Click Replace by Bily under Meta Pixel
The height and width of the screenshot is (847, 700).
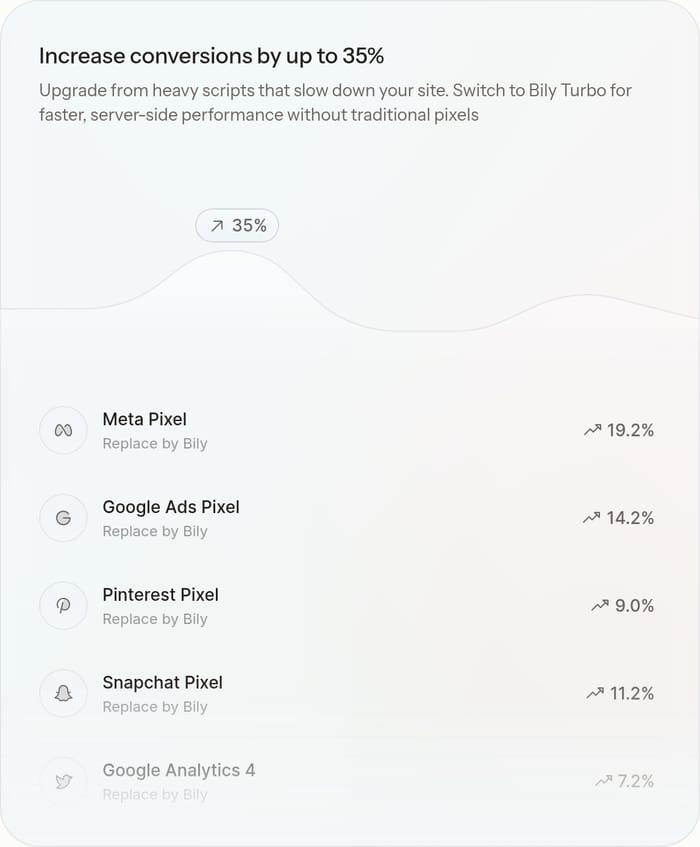click(x=155, y=443)
